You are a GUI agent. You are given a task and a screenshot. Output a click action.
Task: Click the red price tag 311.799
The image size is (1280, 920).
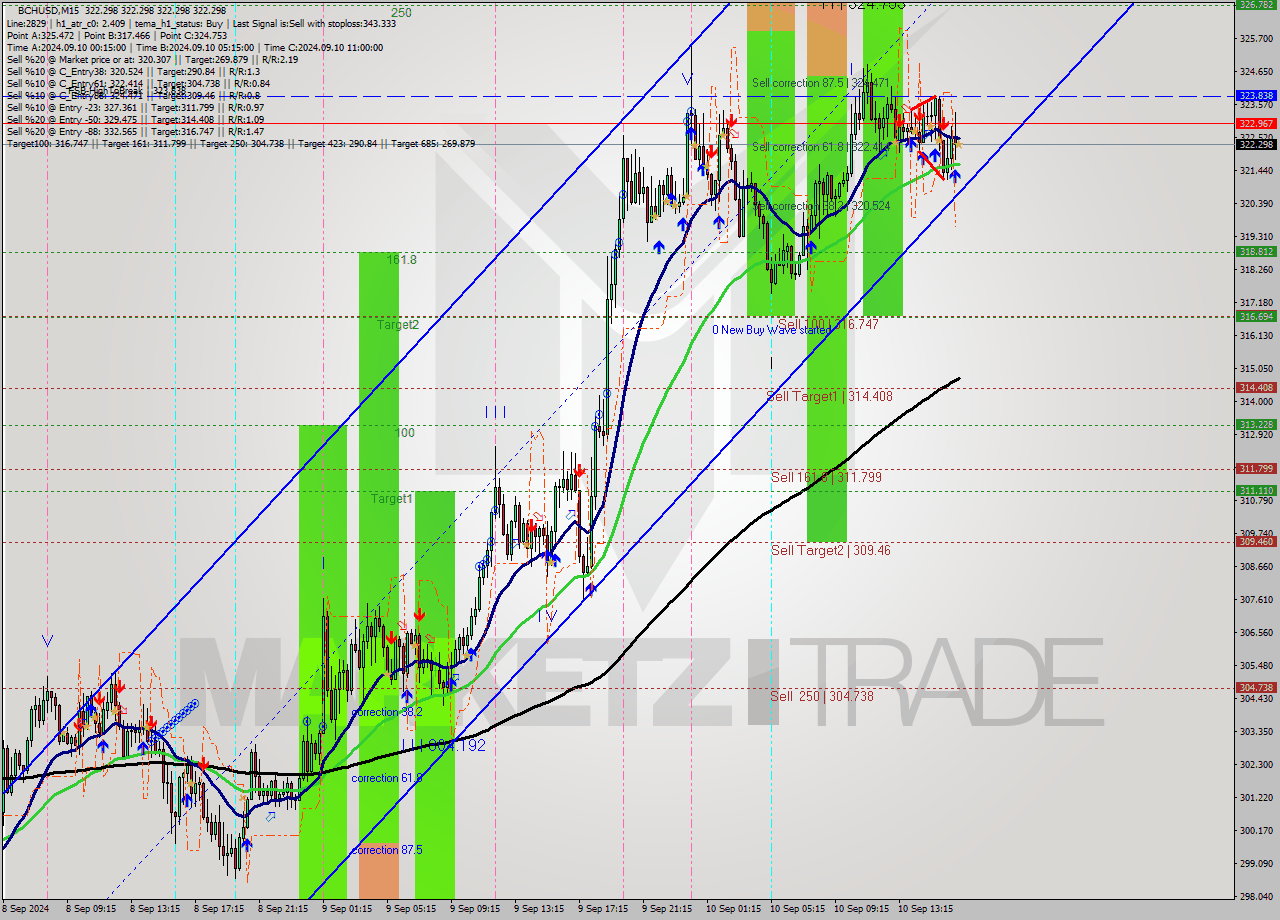coord(1256,468)
